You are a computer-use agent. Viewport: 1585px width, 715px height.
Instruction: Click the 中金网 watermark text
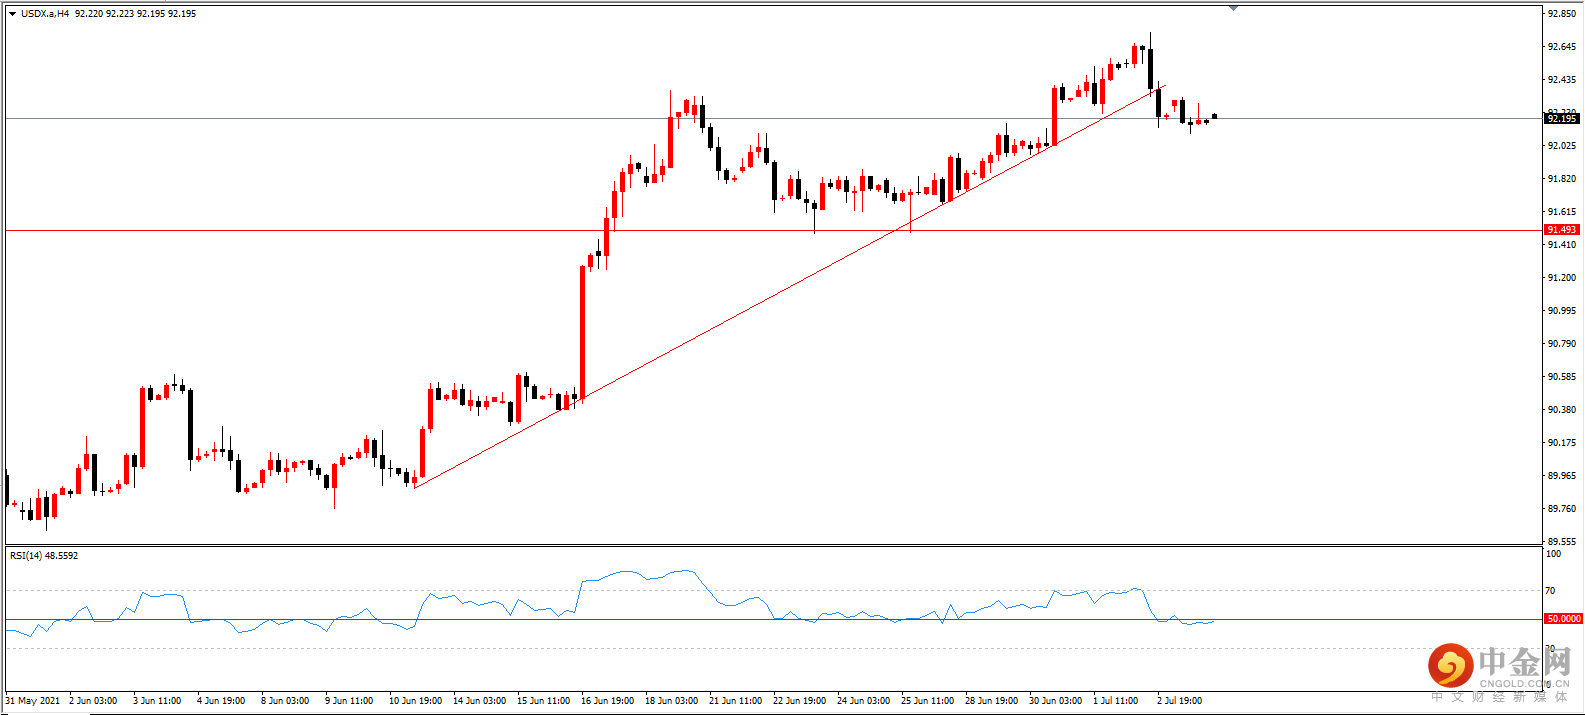point(1526,661)
